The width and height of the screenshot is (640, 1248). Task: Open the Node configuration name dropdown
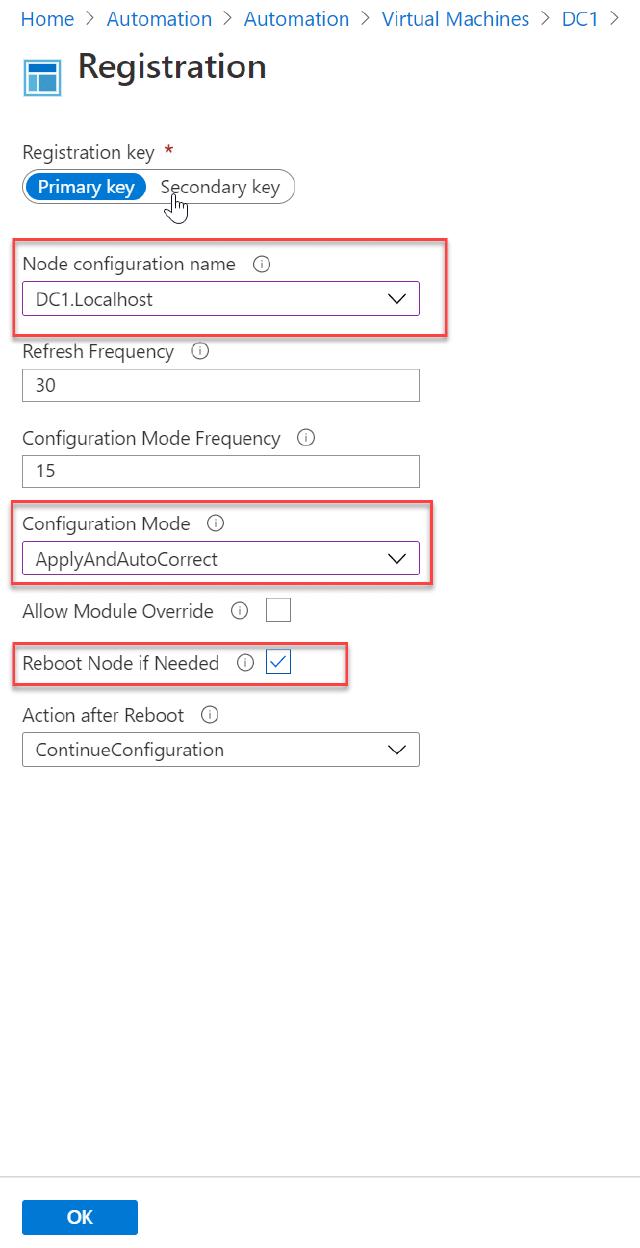tap(220, 299)
